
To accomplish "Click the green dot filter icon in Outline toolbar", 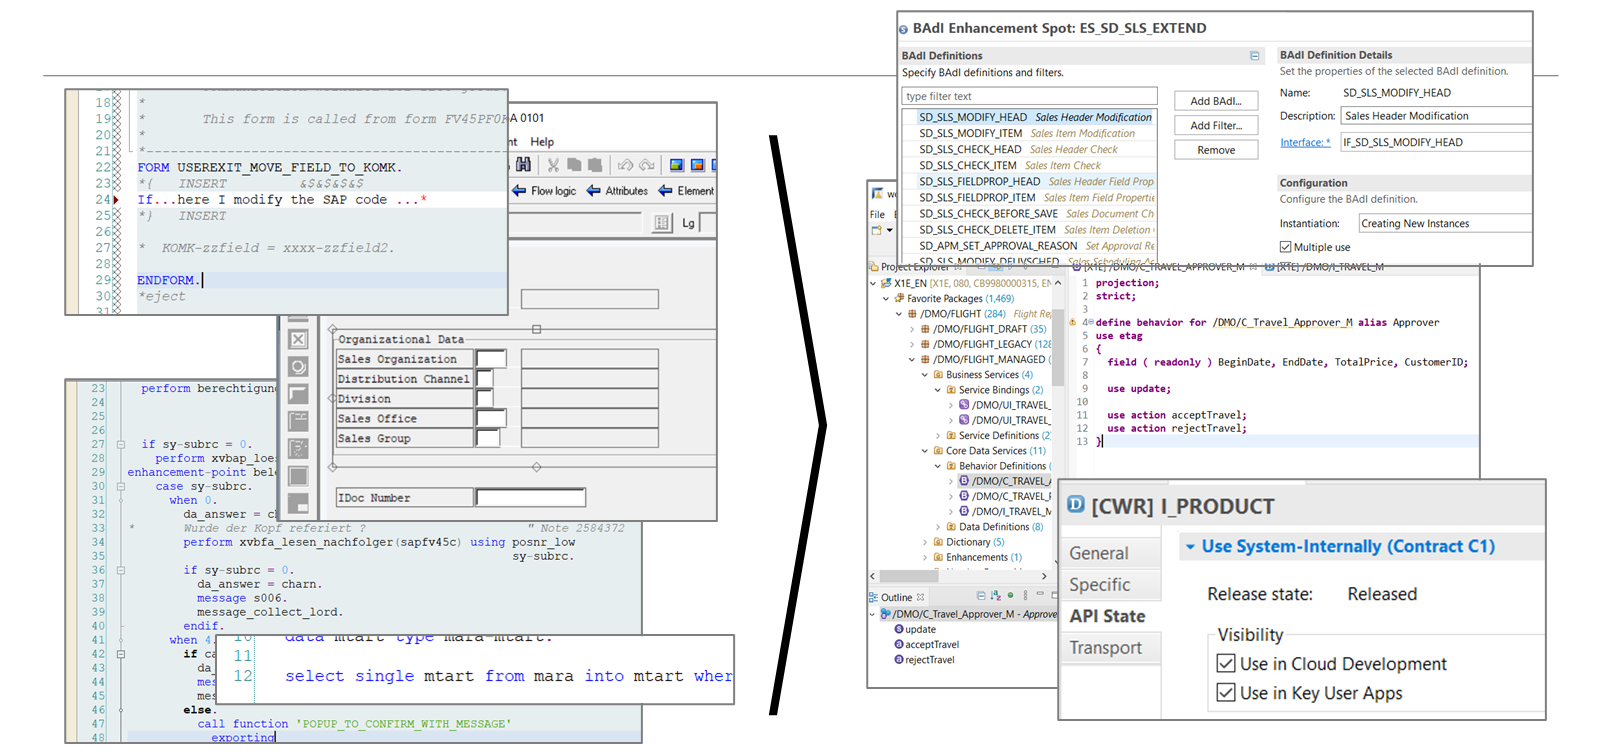I will click(1010, 595).
